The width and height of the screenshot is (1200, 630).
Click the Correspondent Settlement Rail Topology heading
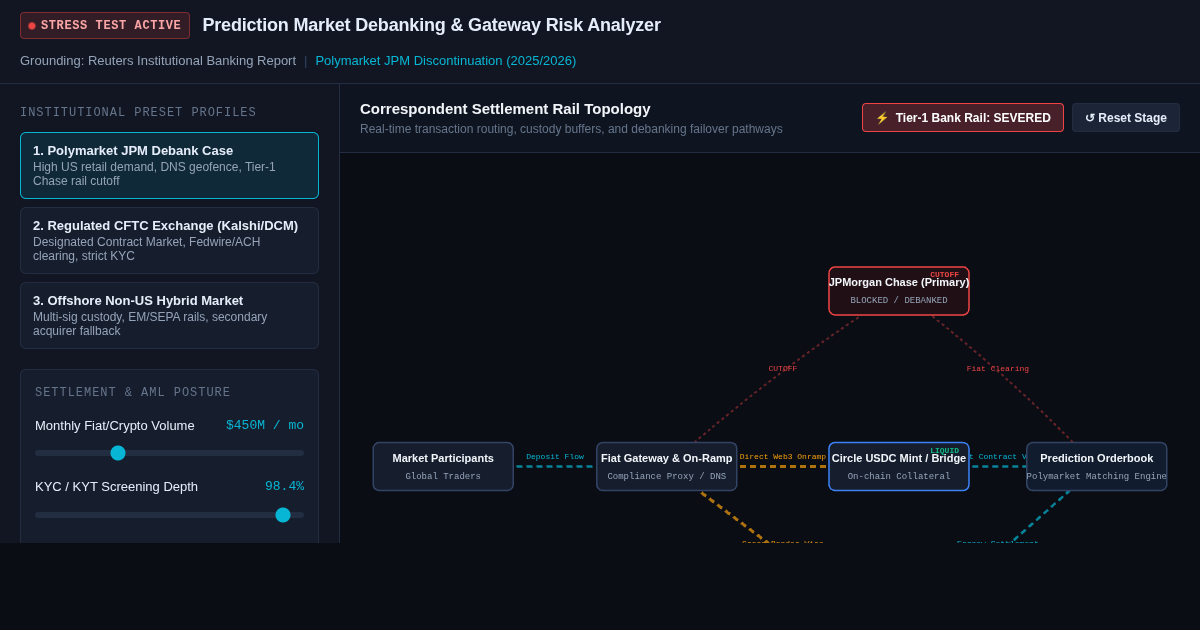click(505, 109)
